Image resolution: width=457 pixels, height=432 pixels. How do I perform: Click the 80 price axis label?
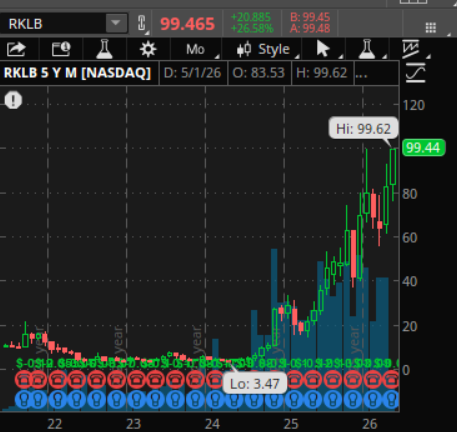410,194
